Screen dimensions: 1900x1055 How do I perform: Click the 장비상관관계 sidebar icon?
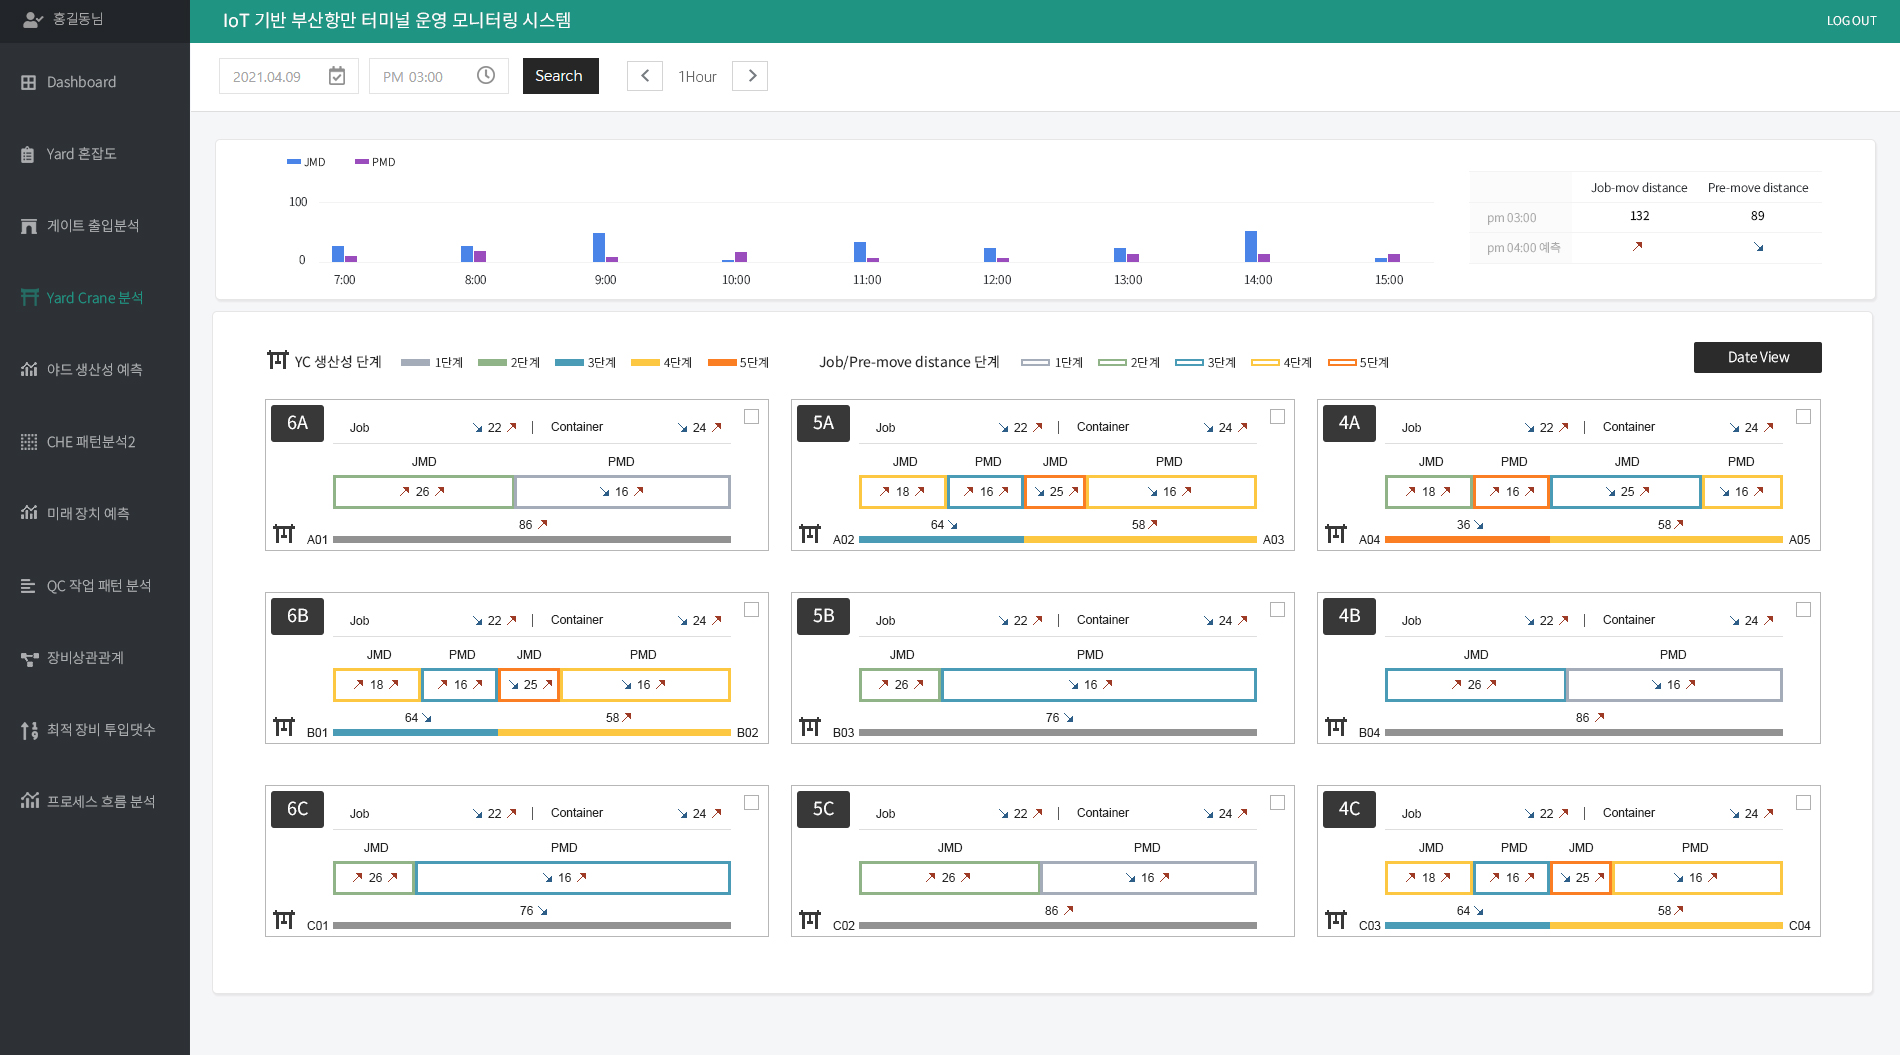[x=29, y=658]
